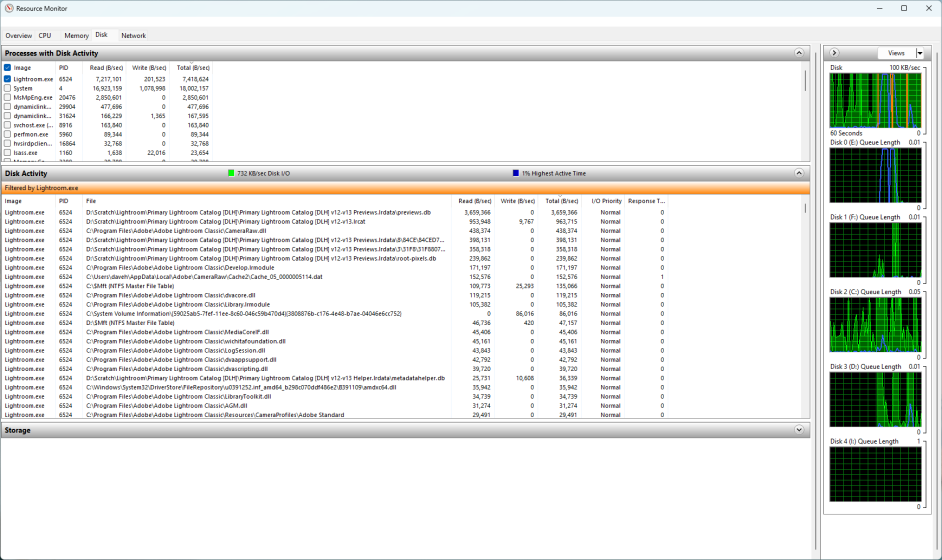This screenshot has width=942, height=560.
Task: Click the Resource Monitor app icon in title bar
Action: pos(9,8)
